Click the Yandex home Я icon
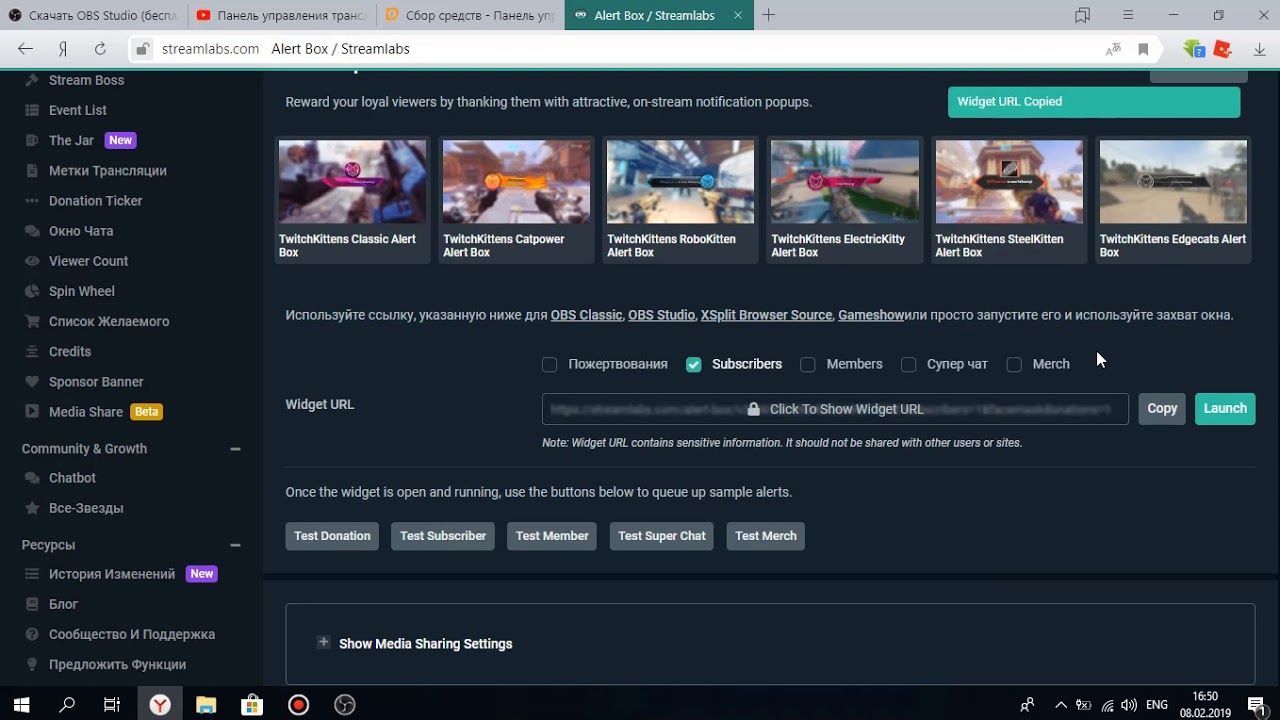The height and width of the screenshot is (720, 1280). tap(63, 49)
